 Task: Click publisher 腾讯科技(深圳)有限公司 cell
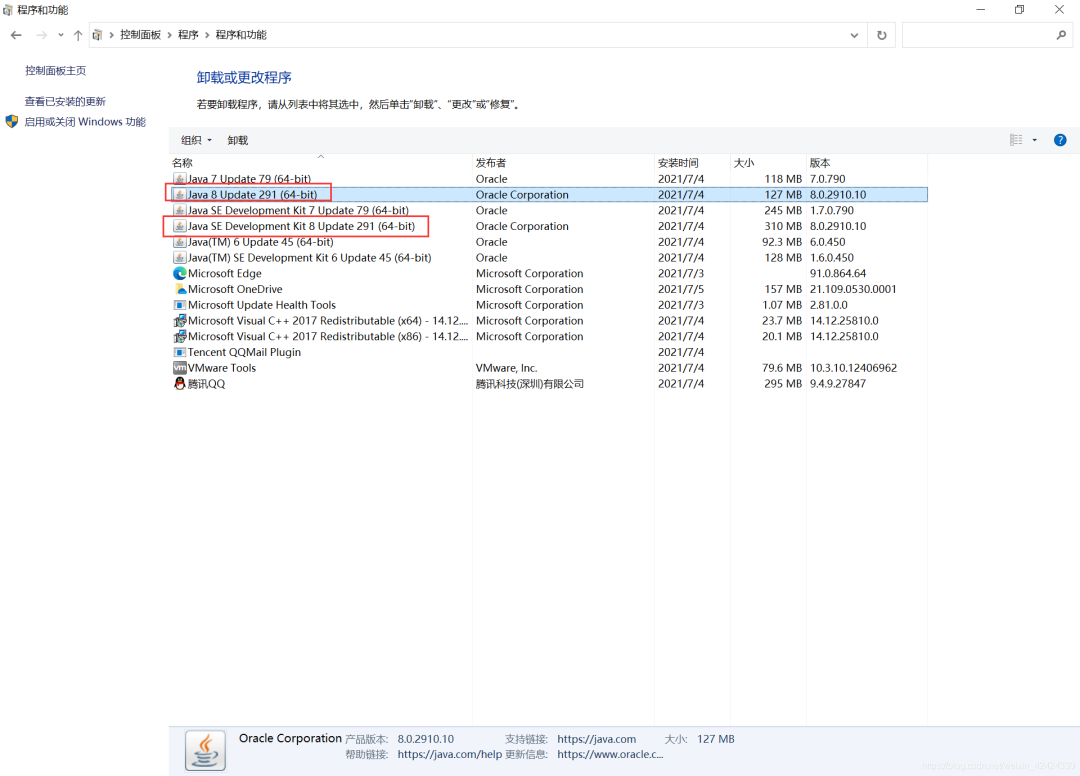(x=530, y=384)
